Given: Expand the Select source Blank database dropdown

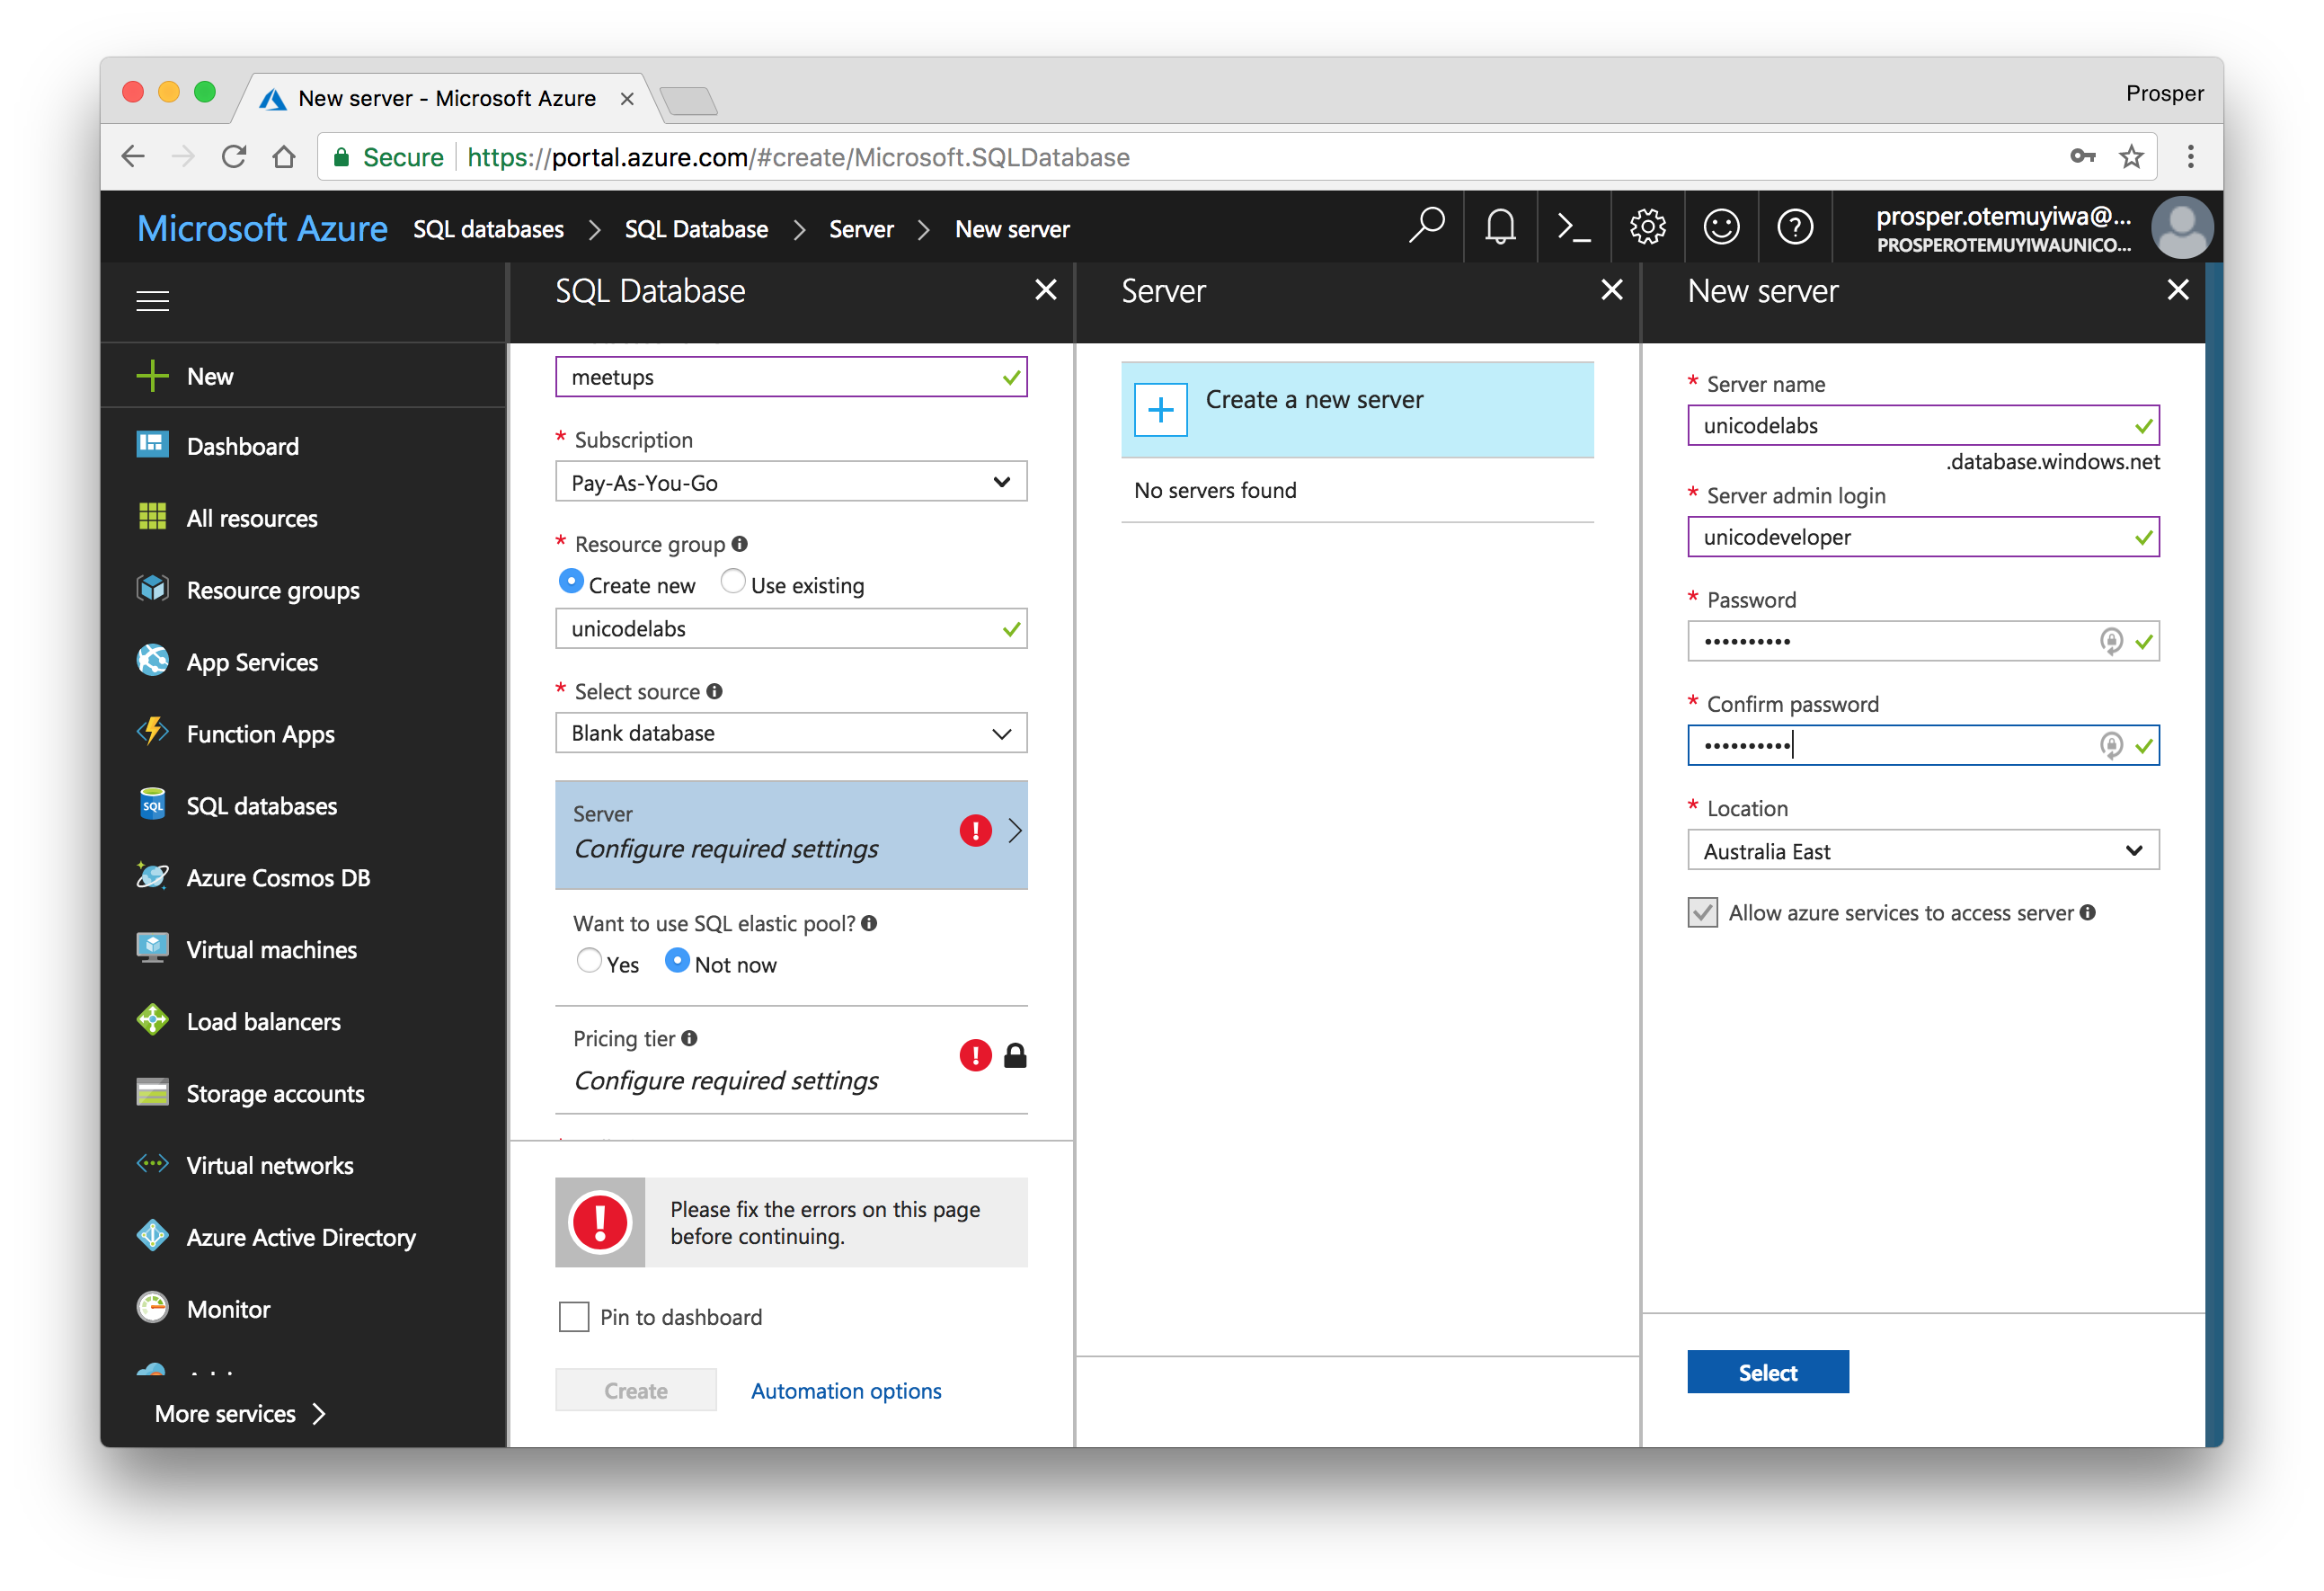Looking at the screenshot, I should pos(790,733).
